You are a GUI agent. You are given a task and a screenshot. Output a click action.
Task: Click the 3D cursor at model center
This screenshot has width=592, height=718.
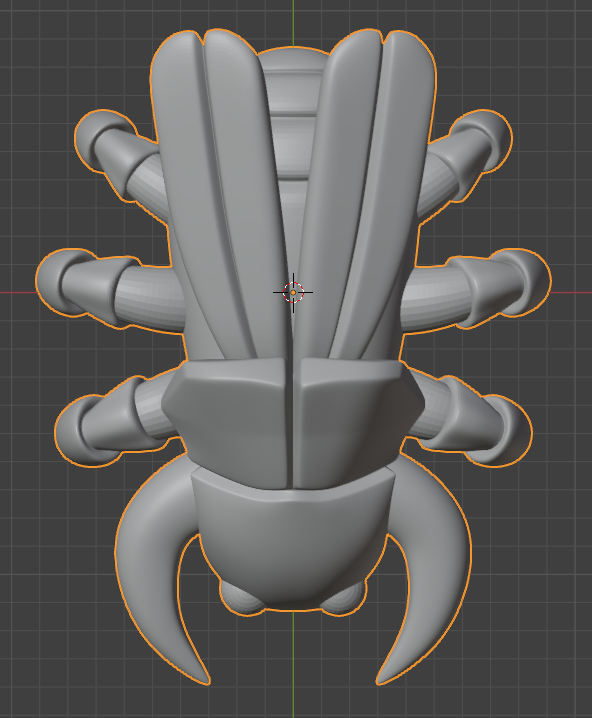click(x=293, y=292)
